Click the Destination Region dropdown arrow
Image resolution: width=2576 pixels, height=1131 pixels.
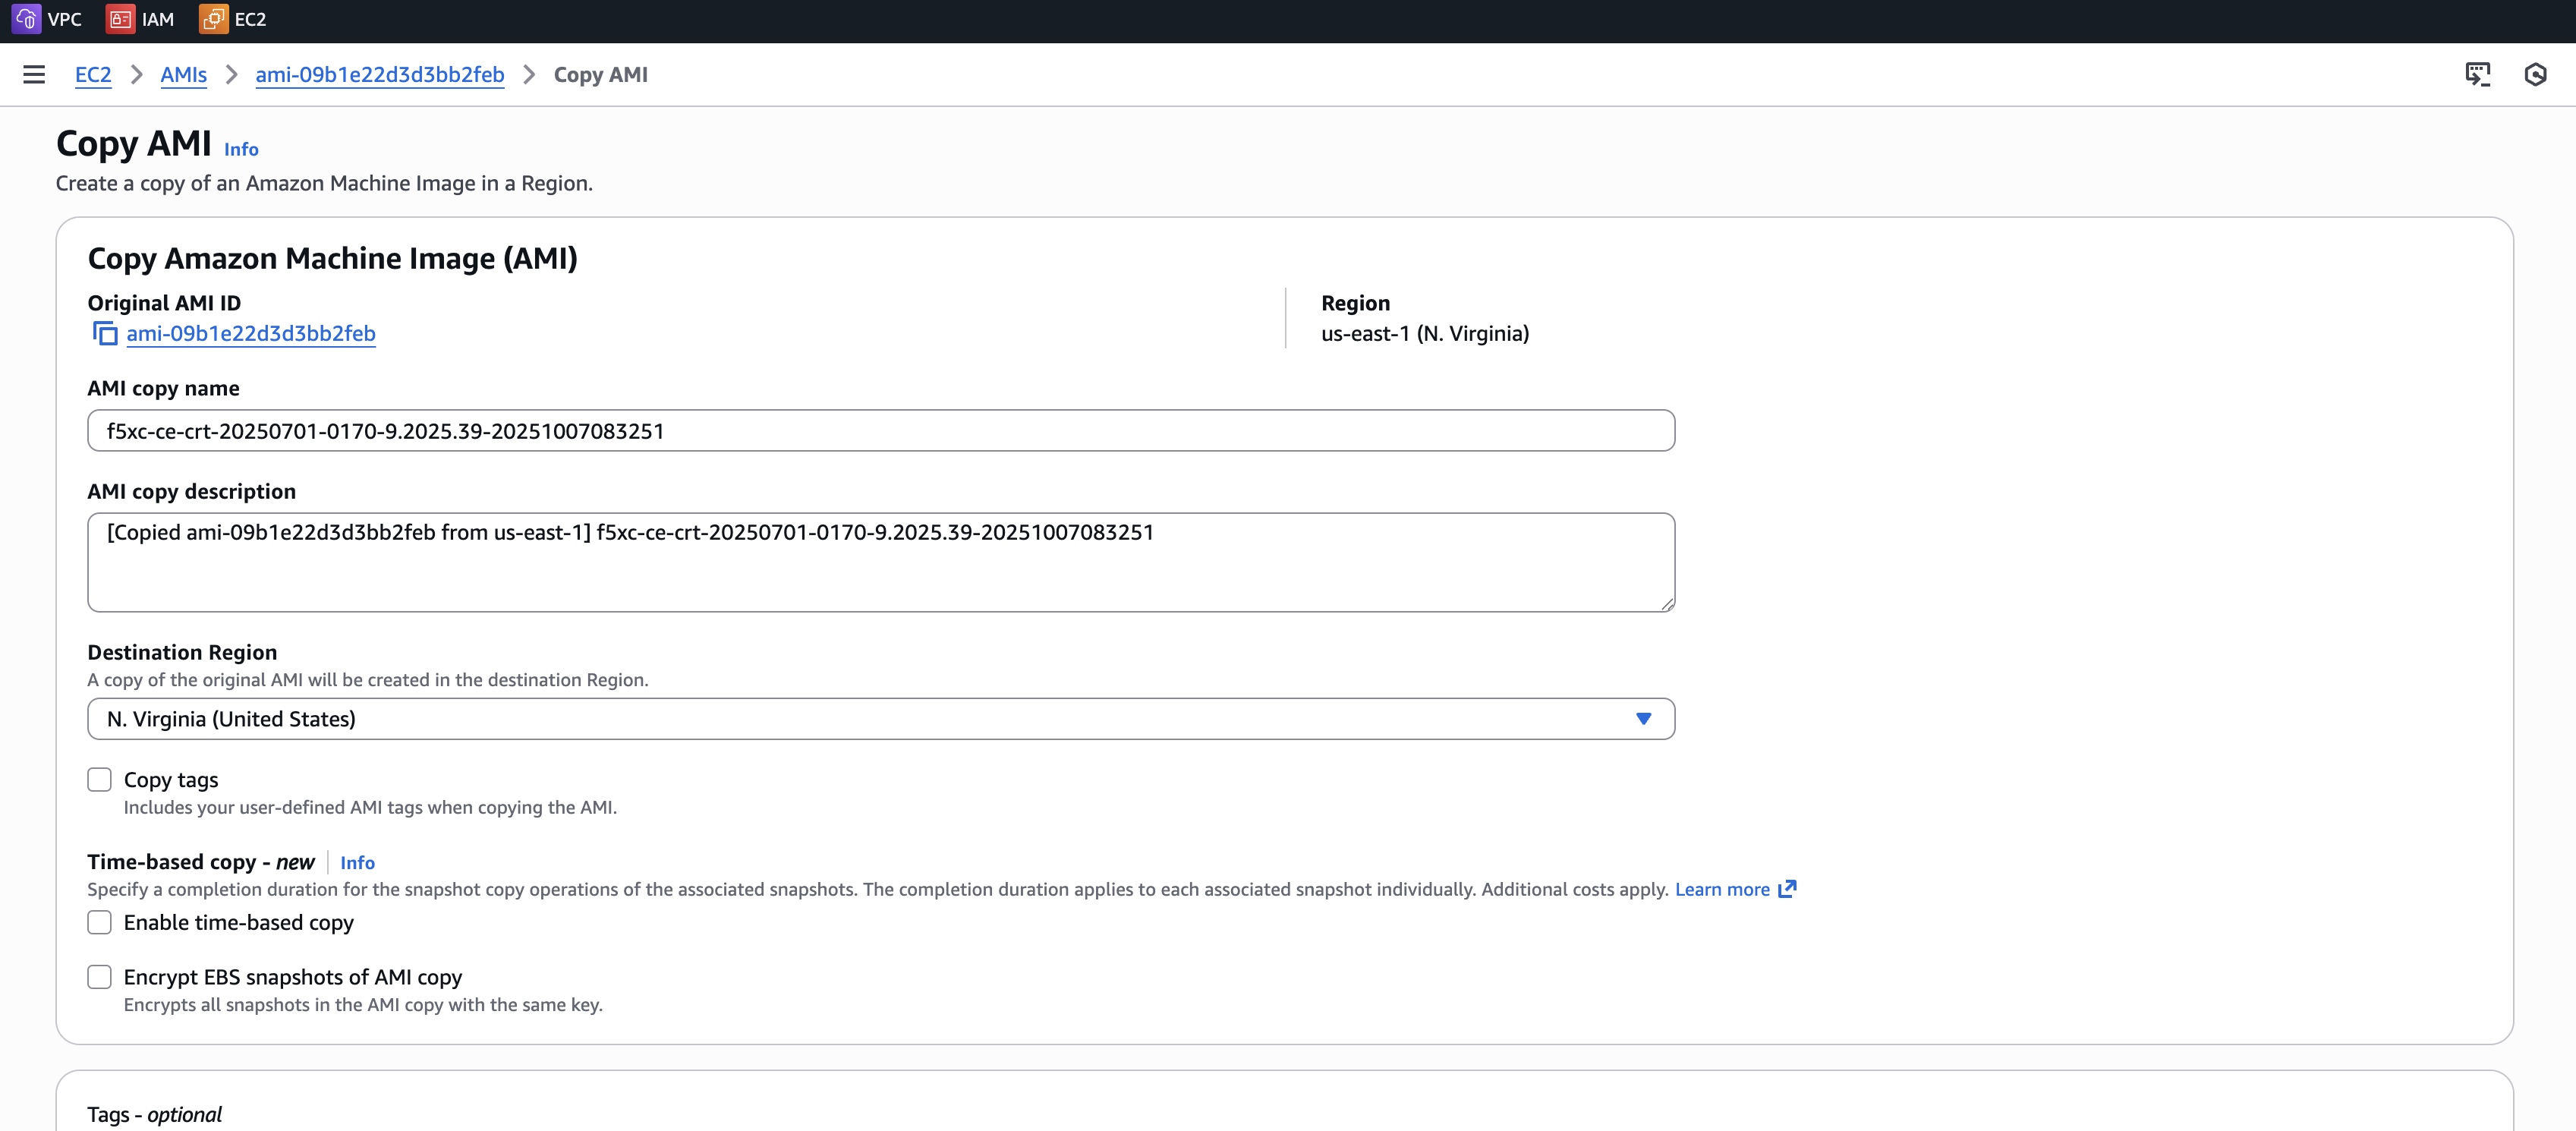tap(1643, 719)
